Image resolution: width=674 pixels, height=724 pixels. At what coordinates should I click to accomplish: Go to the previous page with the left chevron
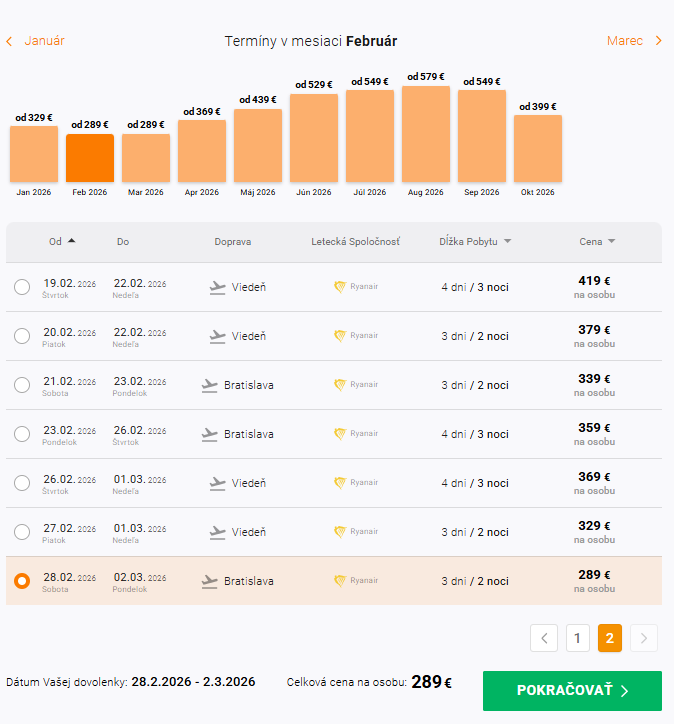[x=544, y=637]
